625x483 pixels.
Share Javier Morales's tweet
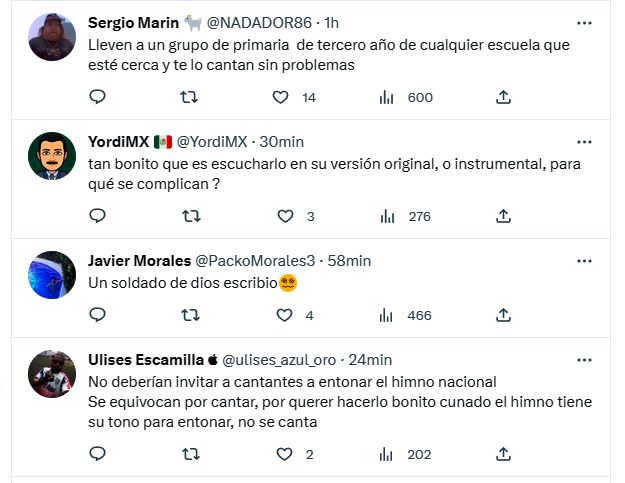504,315
